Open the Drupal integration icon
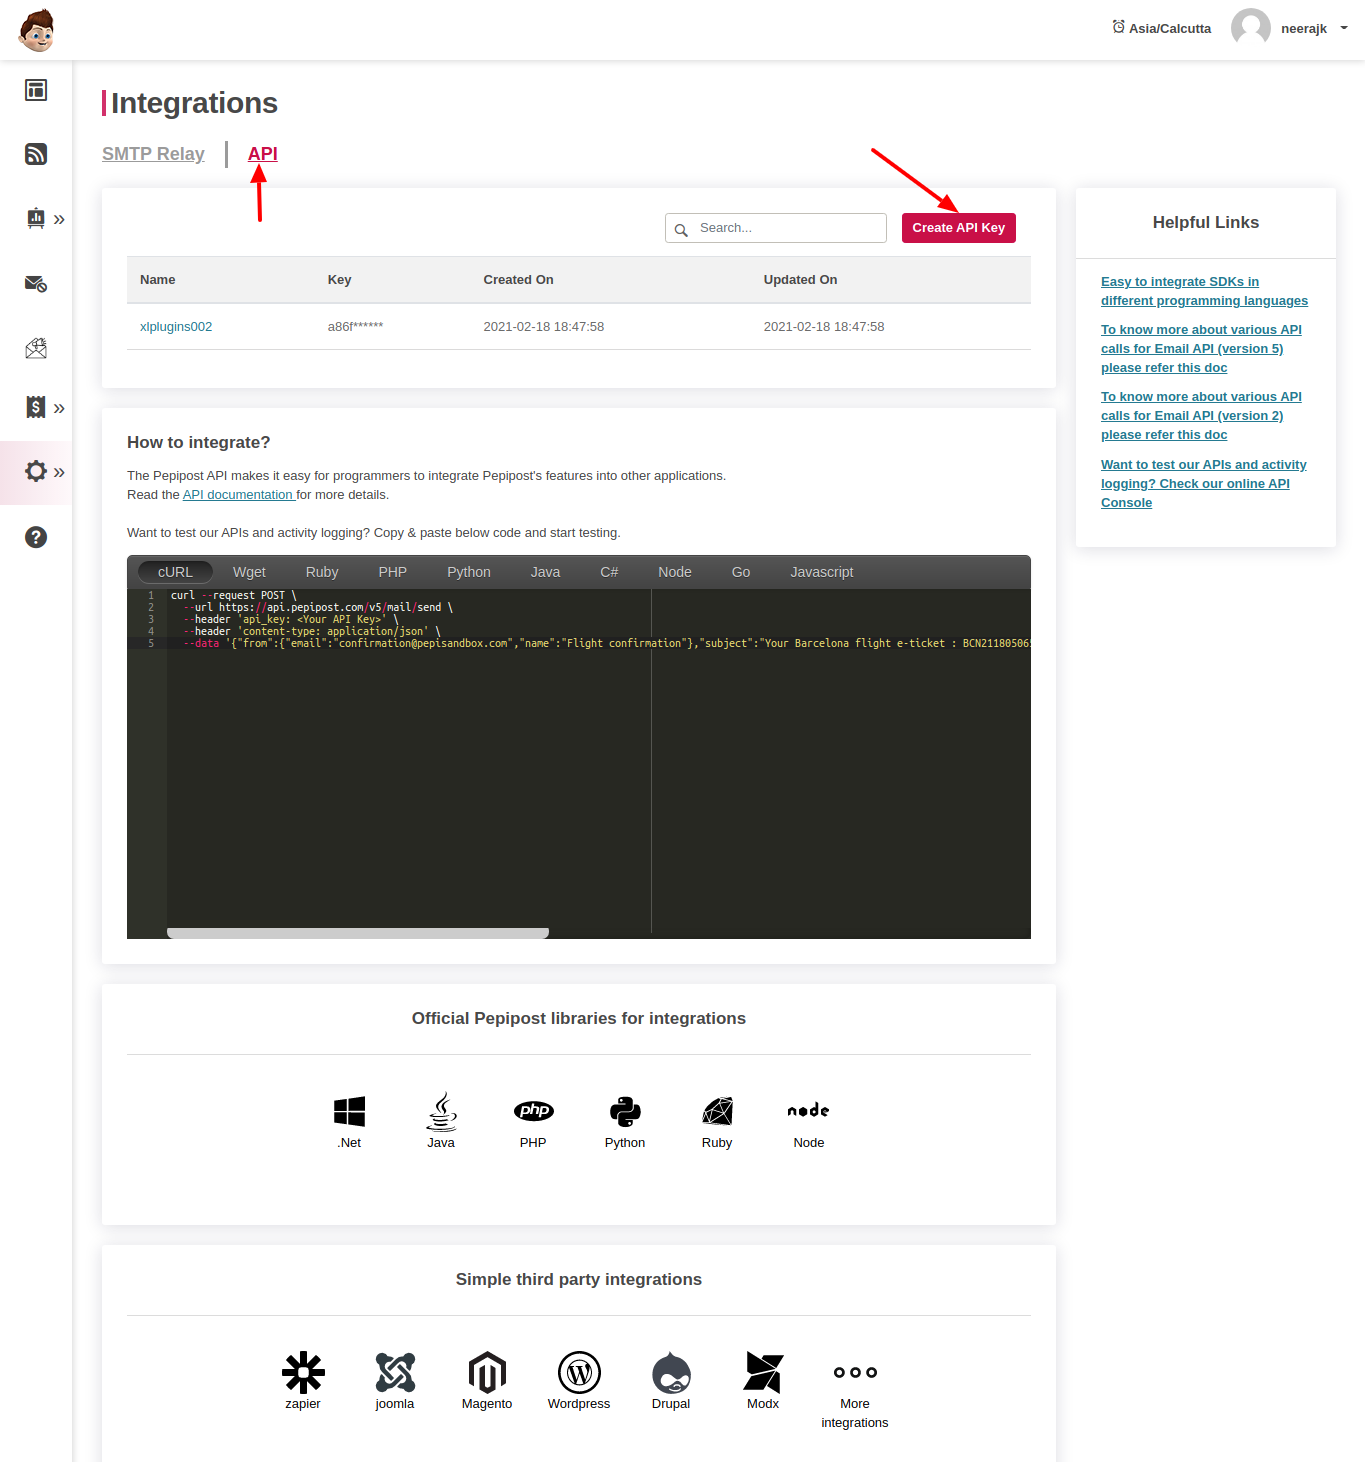This screenshot has height=1462, width=1365. [x=671, y=1372]
